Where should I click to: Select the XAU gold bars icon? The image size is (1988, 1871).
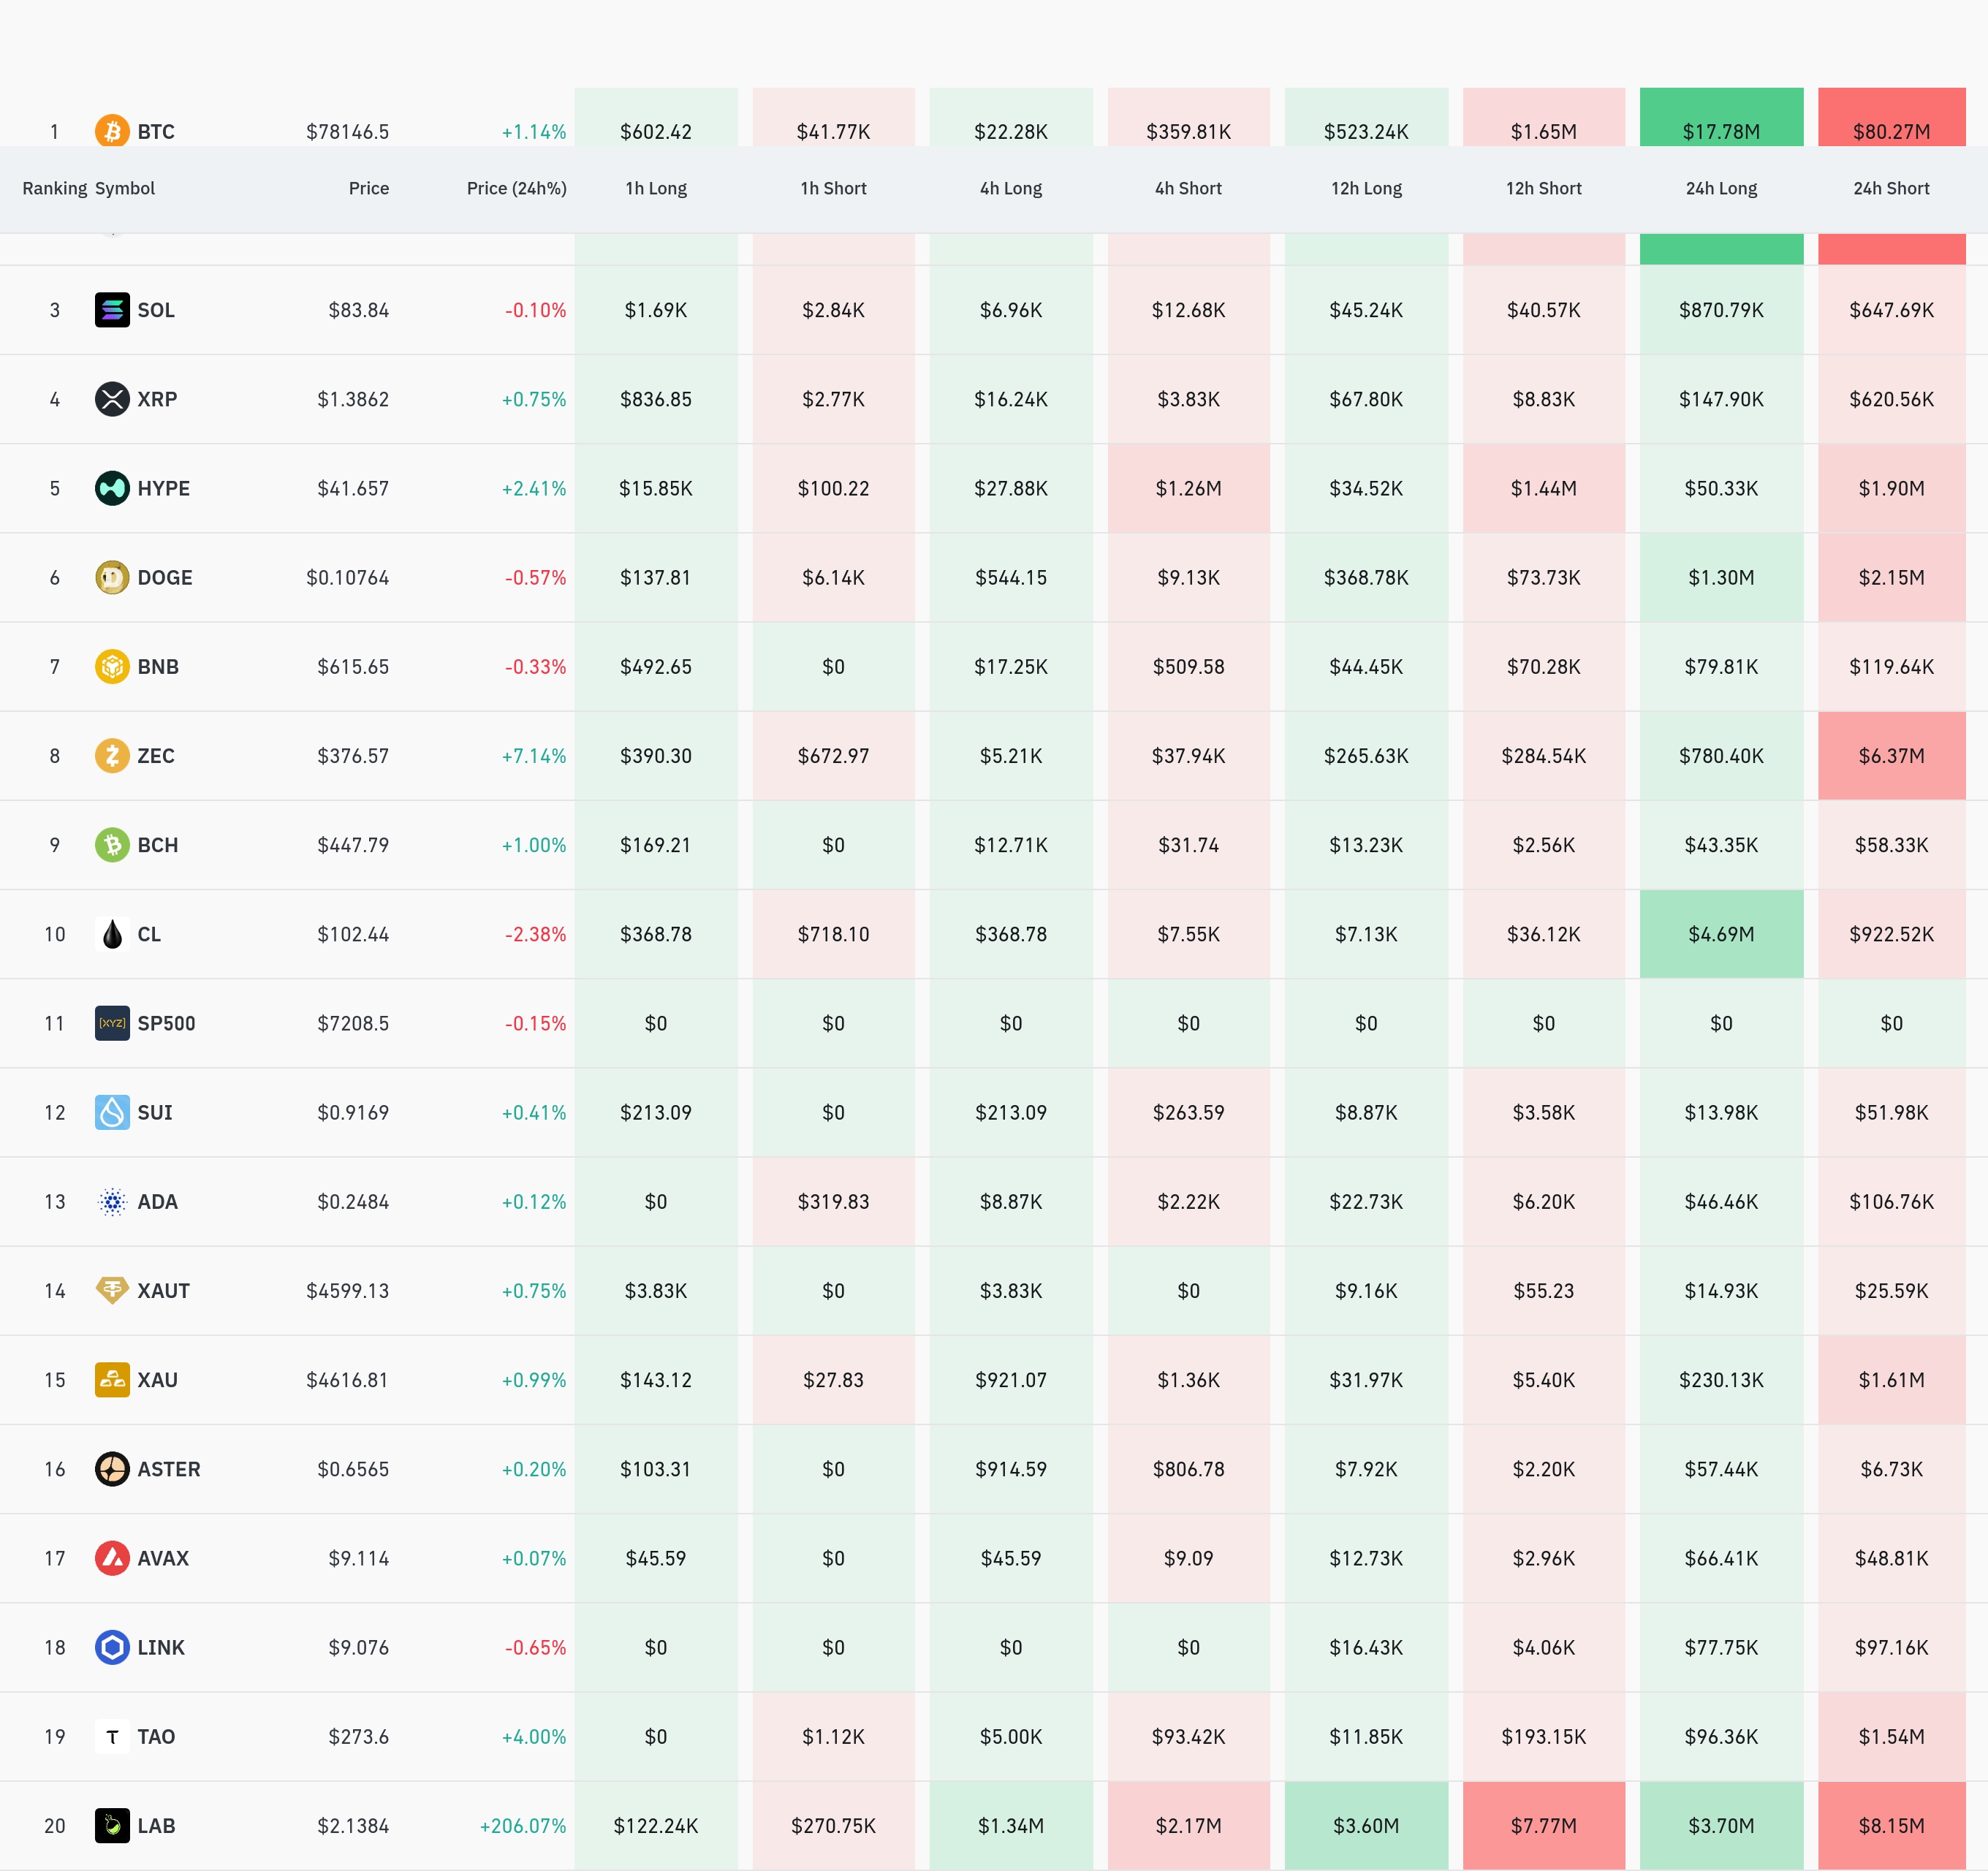[112, 1380]
